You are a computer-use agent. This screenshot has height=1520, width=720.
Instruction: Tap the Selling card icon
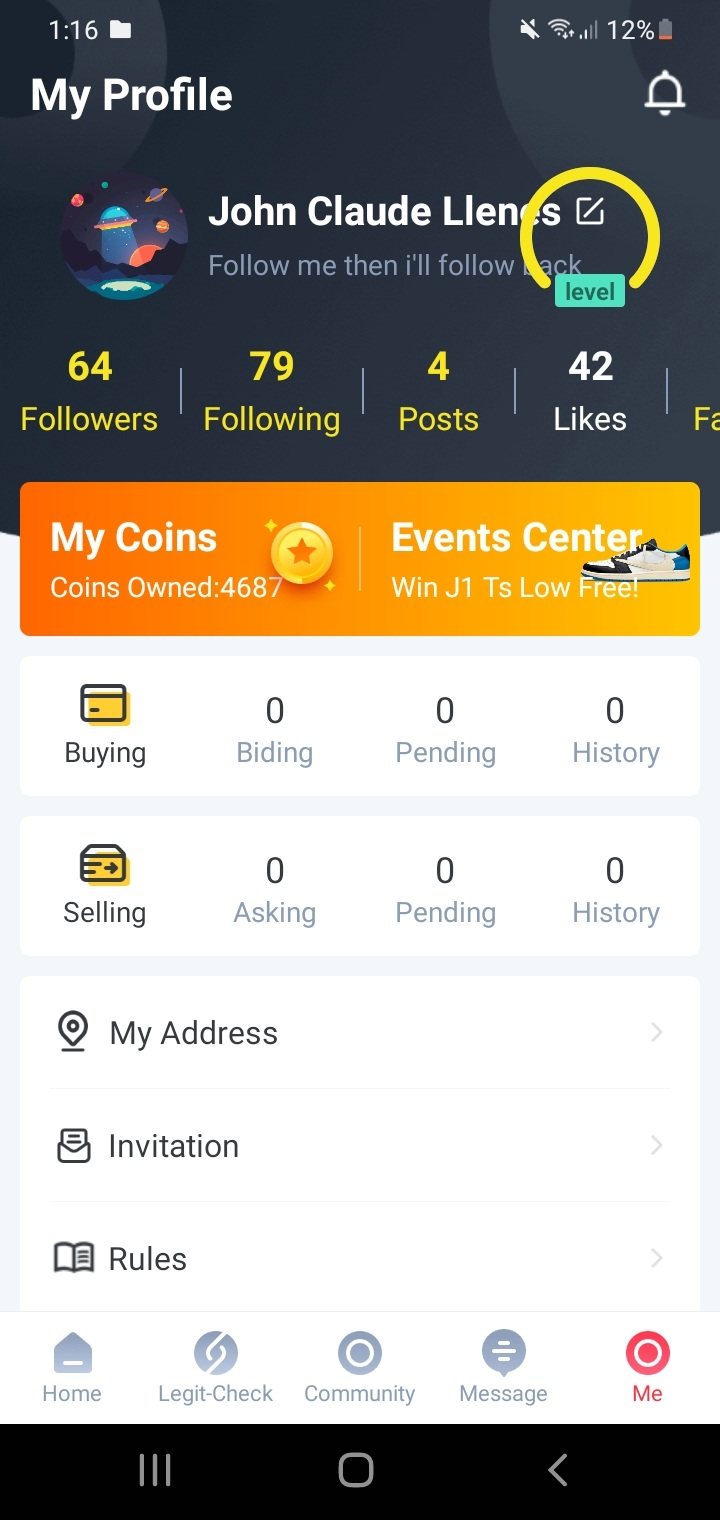coord(104,865)
